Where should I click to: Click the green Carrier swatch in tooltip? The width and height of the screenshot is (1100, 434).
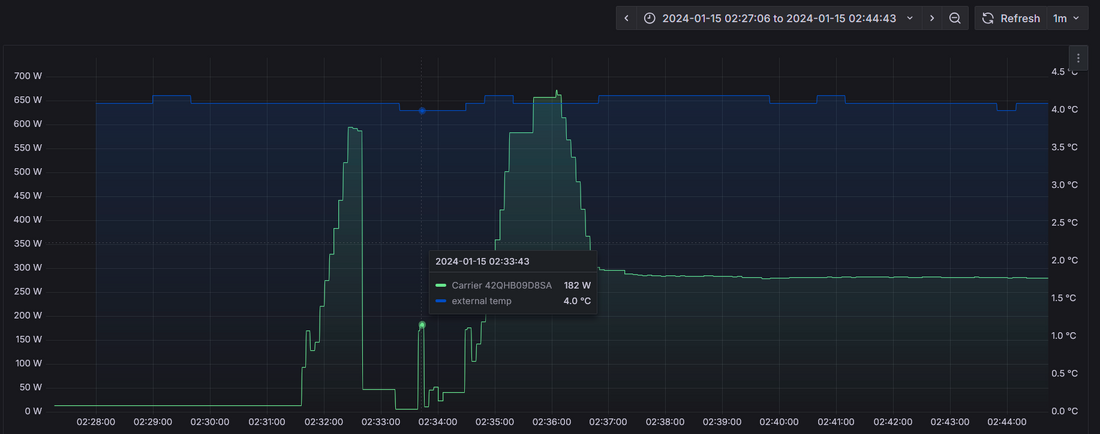click(x=441, y=285)
